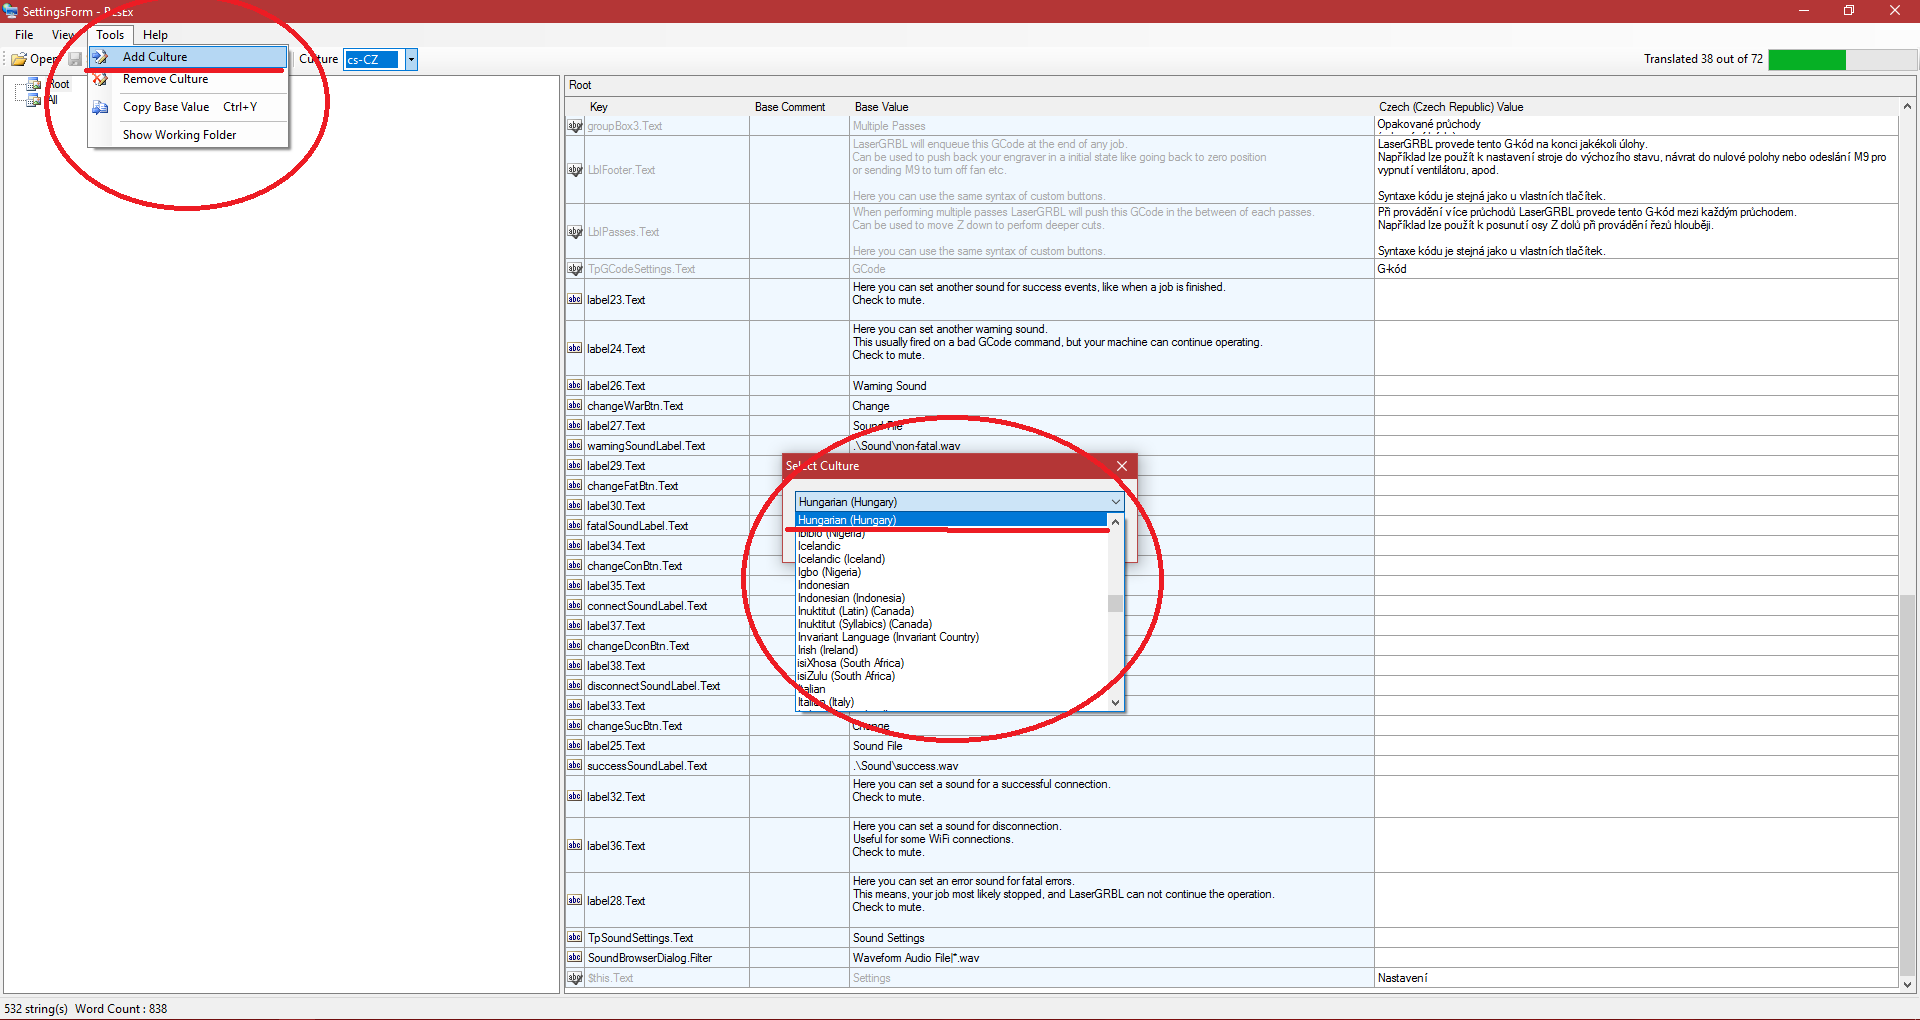The height and width of the screenshot is (1020, 1920).
Task: Click the row icon beside changeFatBtn.Text
Action: pos(575,485)
